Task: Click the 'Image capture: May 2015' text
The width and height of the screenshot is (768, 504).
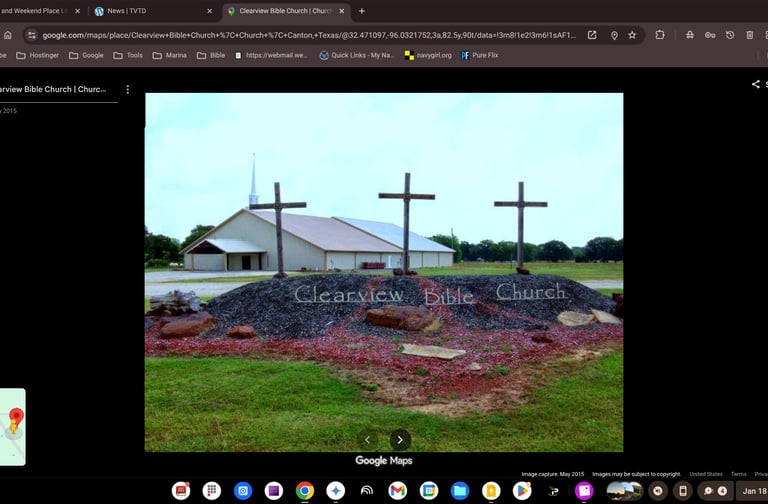Action: (552, 474)
